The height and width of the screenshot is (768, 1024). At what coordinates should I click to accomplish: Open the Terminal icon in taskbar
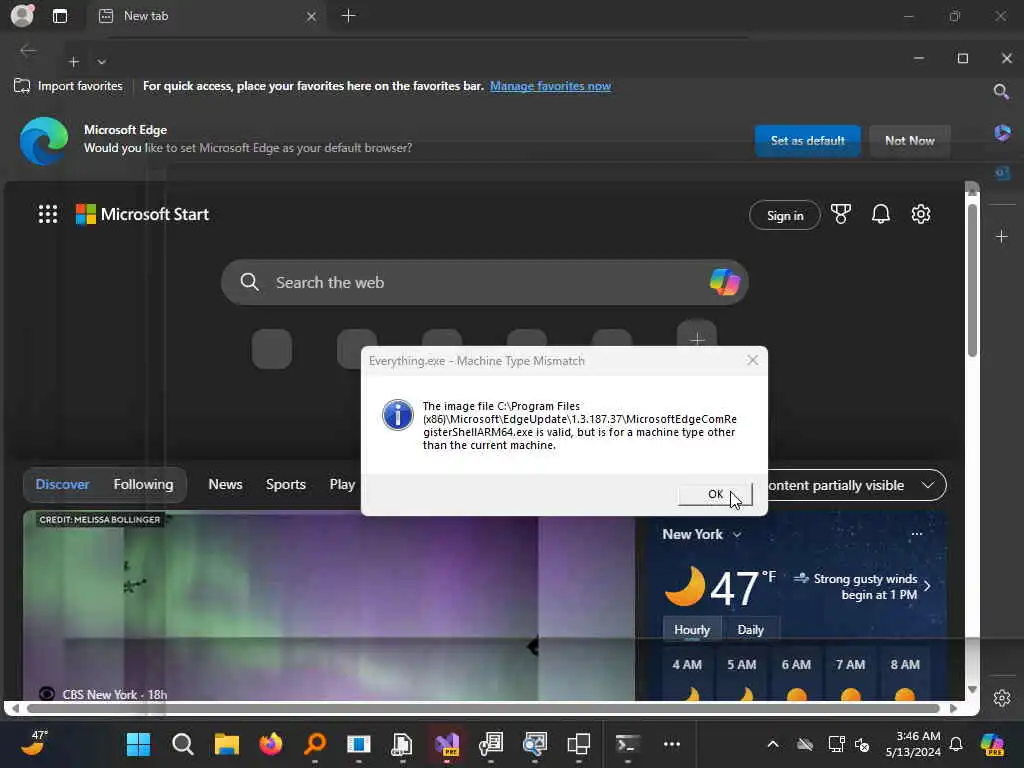click(627, 744)
